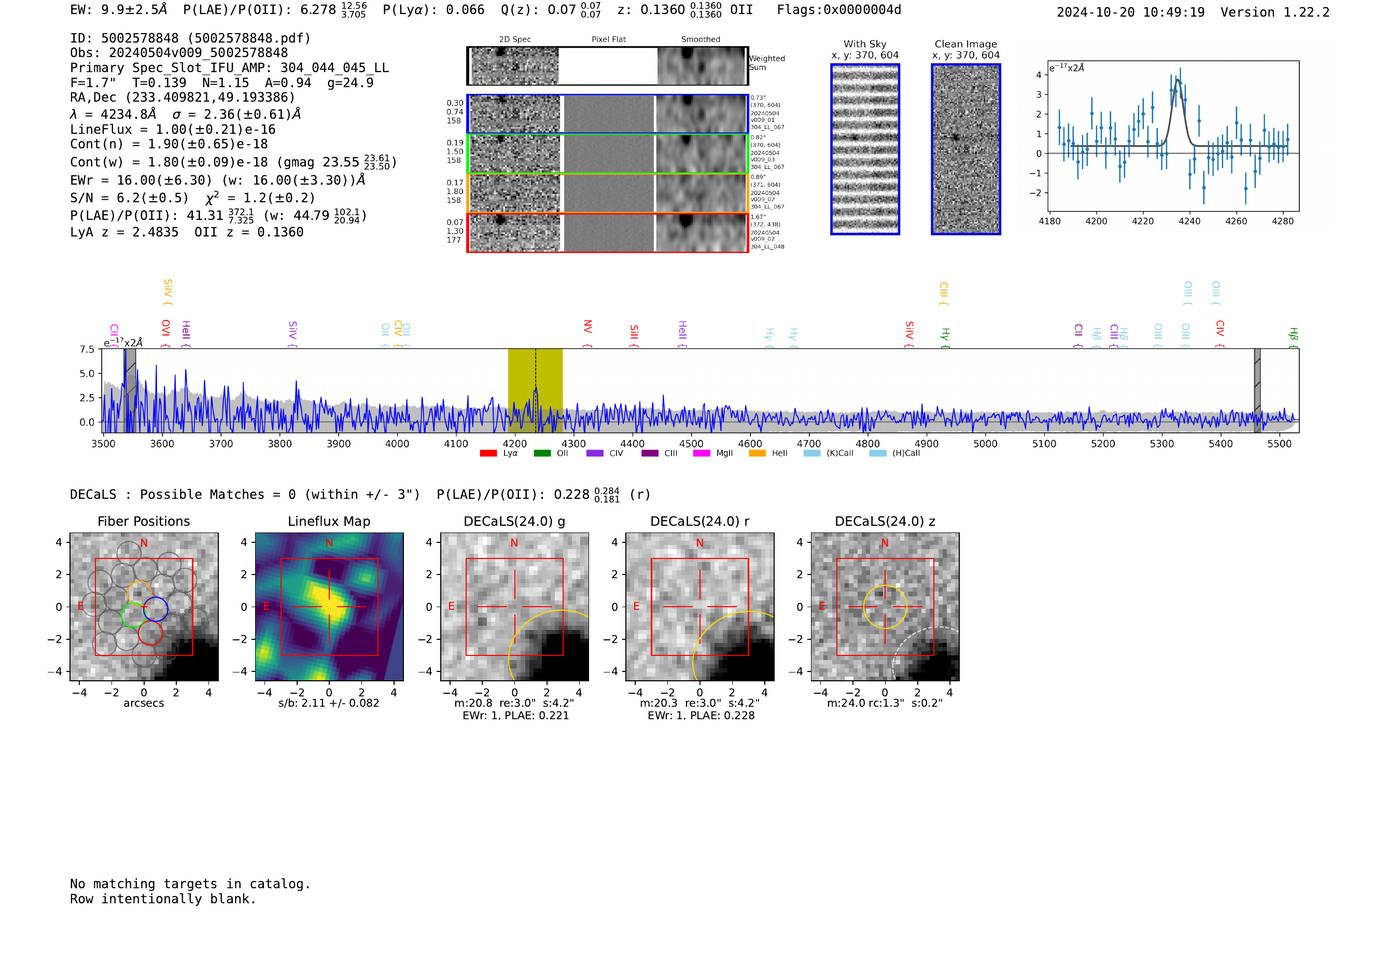Click the Cont(n) = 1.90 line
The width and height of the screenshot is (1400, 953).
click(x=169, y=144)
